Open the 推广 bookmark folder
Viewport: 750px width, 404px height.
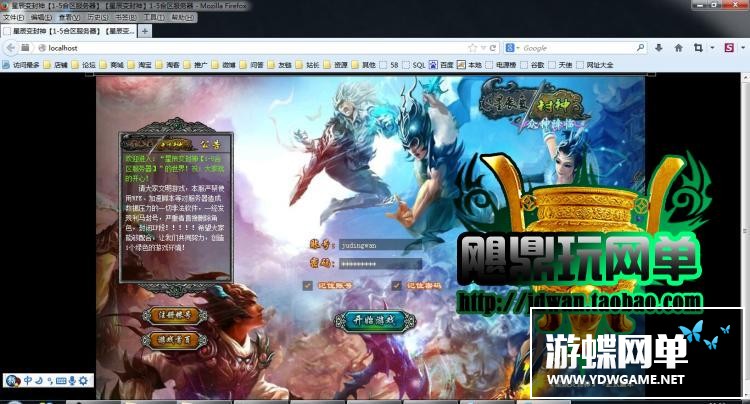[196, 65]
